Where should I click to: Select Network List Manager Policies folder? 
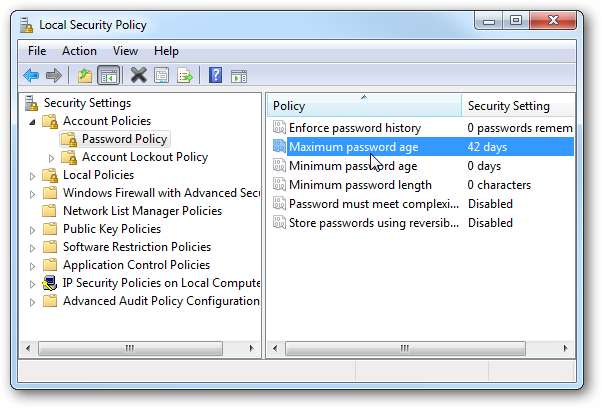click(x=142, y=211)
